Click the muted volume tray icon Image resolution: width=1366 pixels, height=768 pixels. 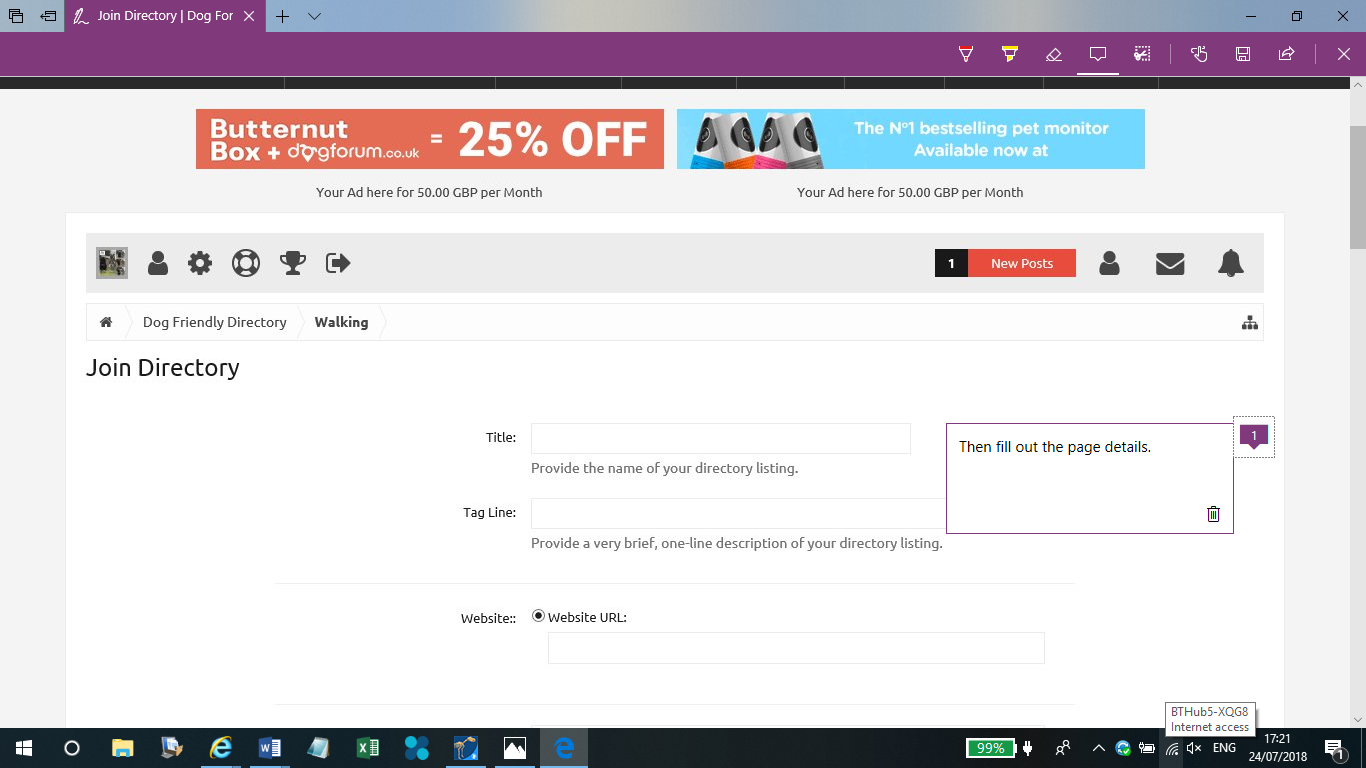1194,748
